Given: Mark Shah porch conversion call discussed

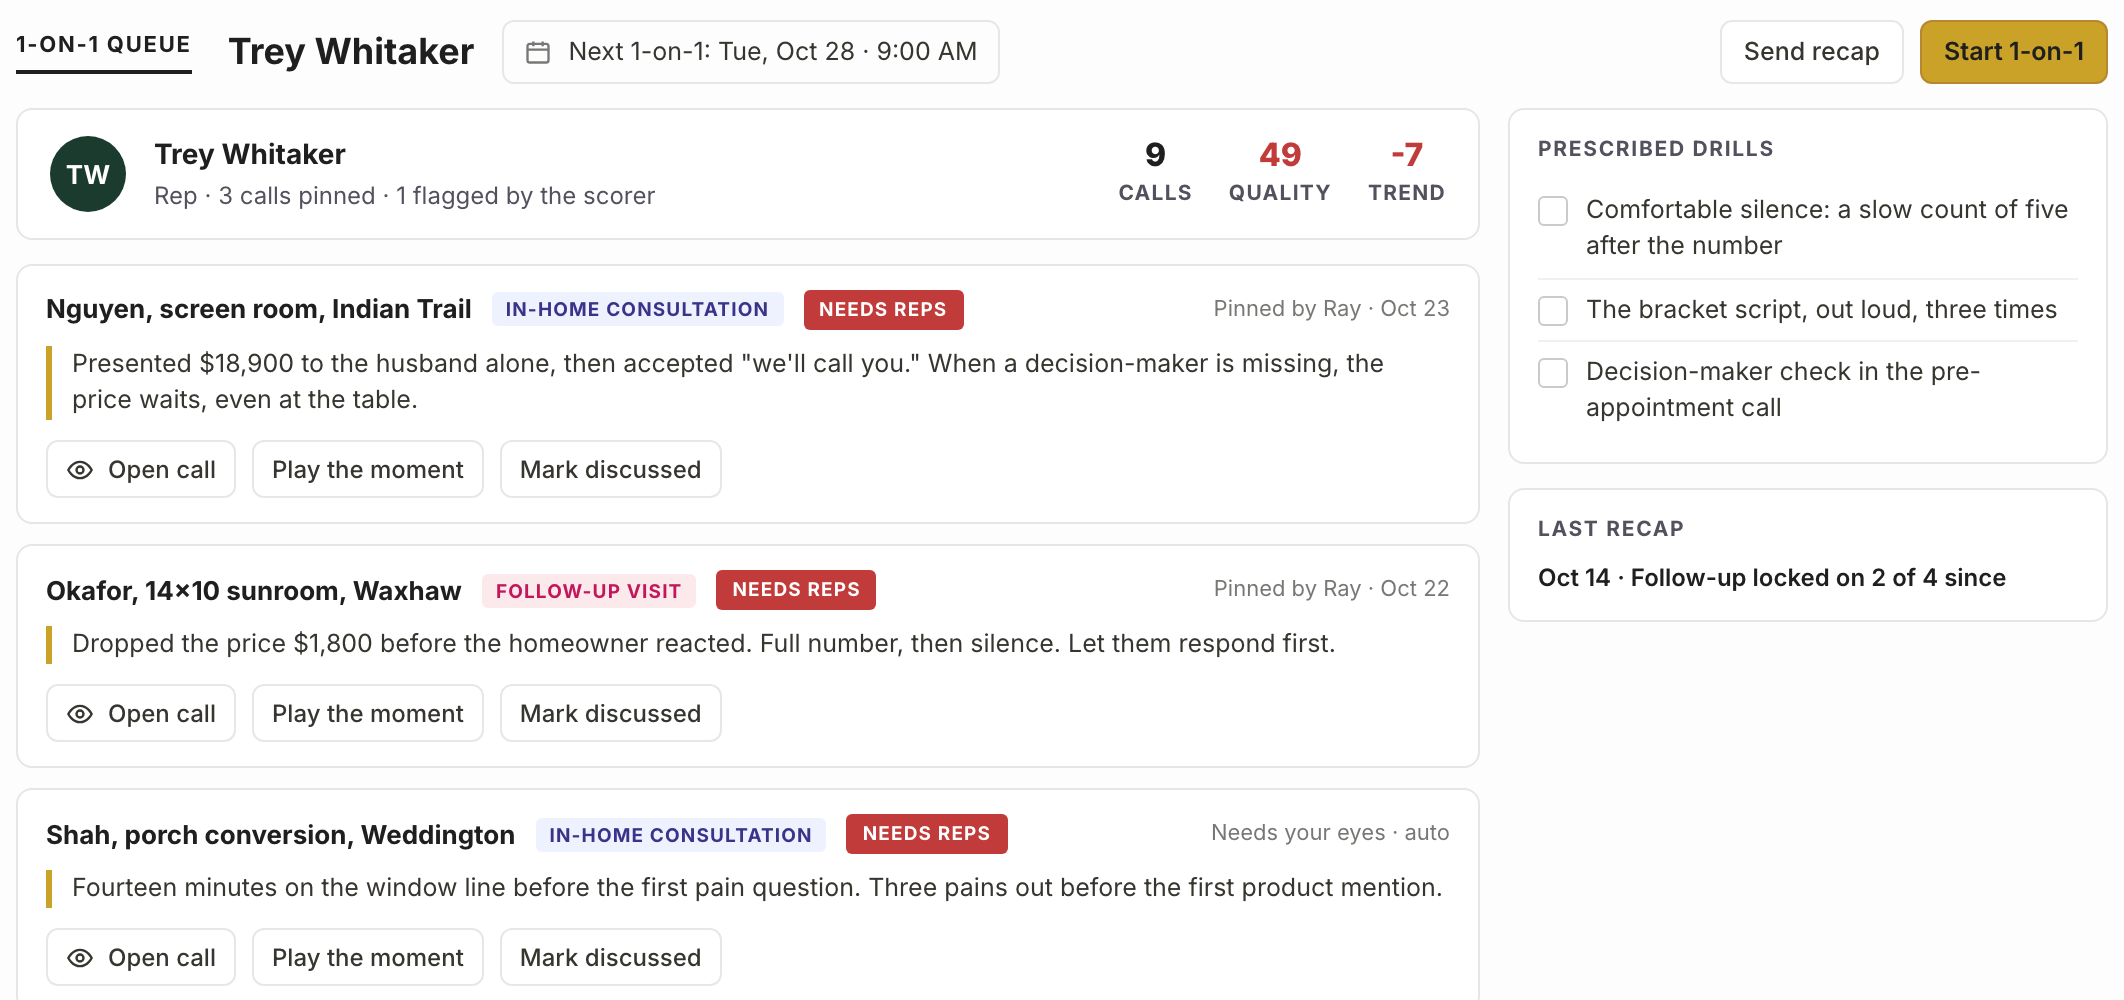Looking at the screenshot, I should tap(610, 957).
